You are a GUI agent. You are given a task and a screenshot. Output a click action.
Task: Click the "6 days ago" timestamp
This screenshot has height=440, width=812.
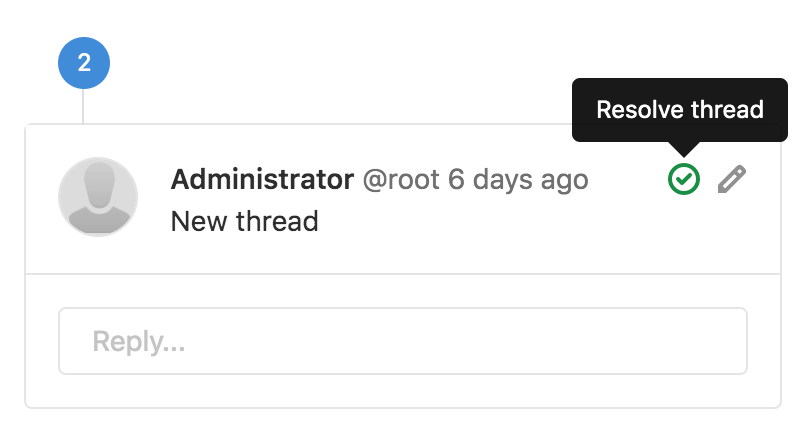[518, 180]
